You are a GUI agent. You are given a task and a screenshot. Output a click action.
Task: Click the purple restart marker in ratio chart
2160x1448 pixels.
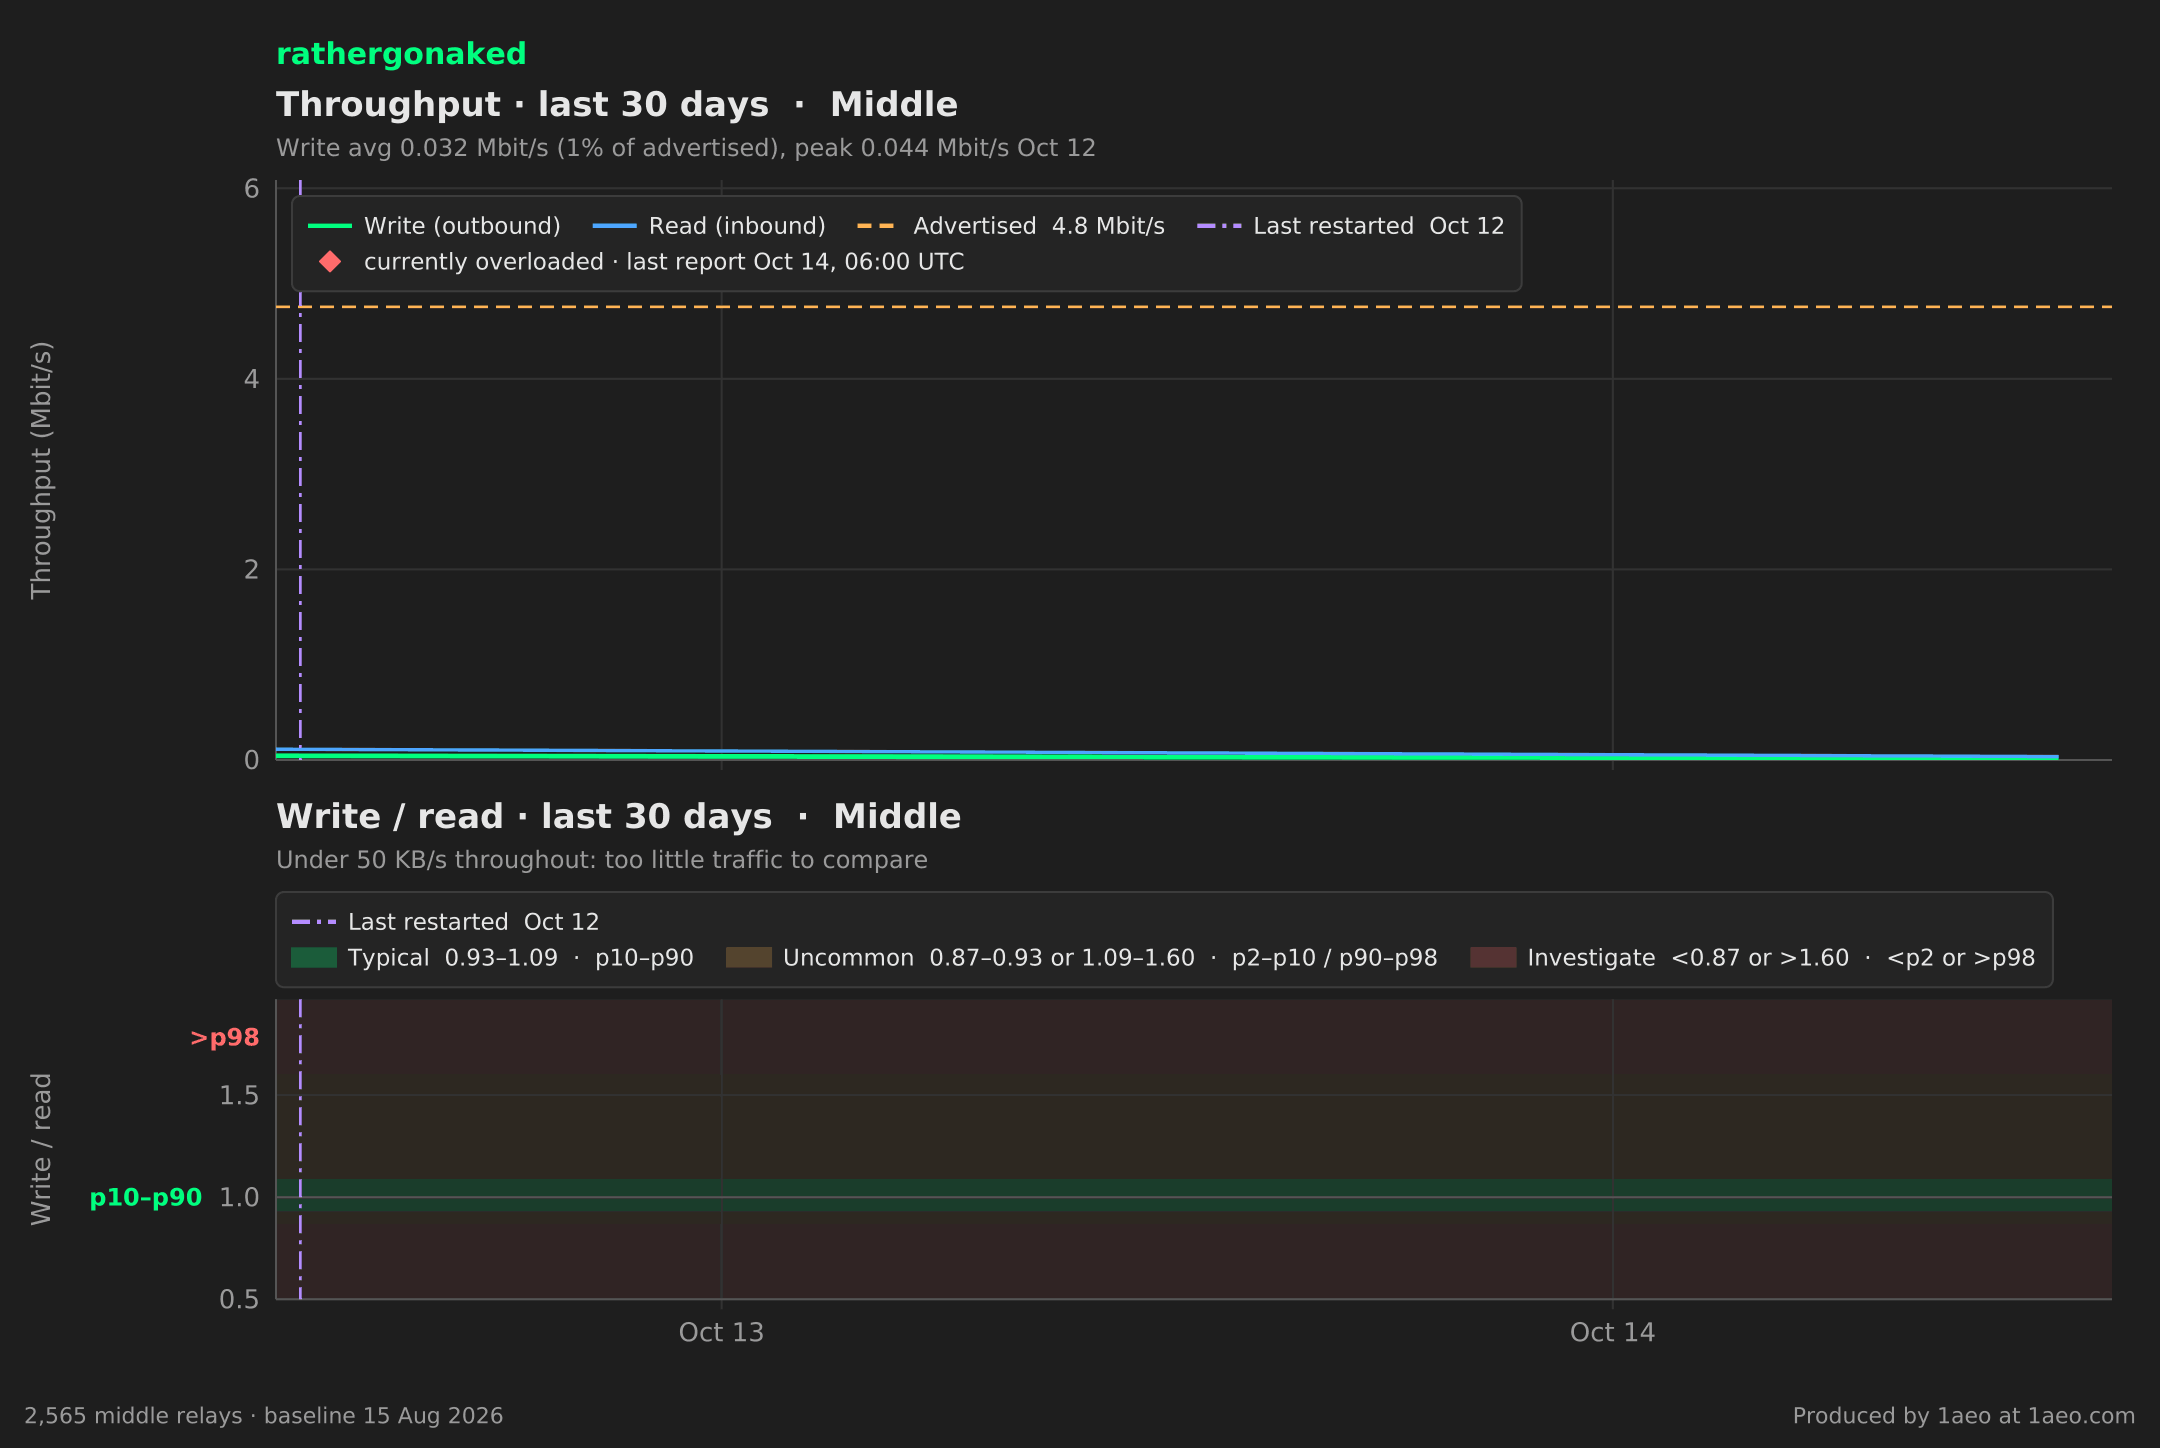coord(300,1149)
